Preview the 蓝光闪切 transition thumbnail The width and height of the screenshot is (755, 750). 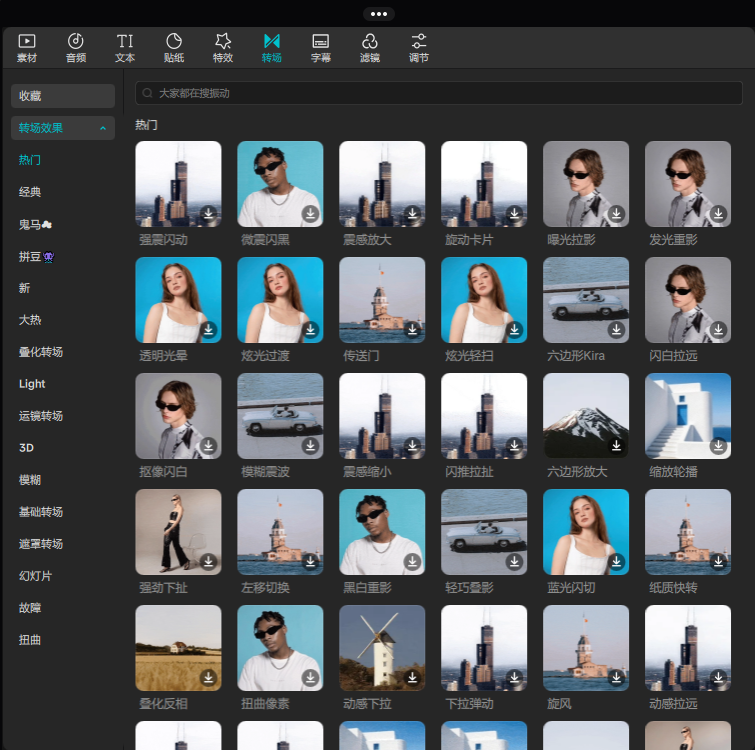click(586, 532)
